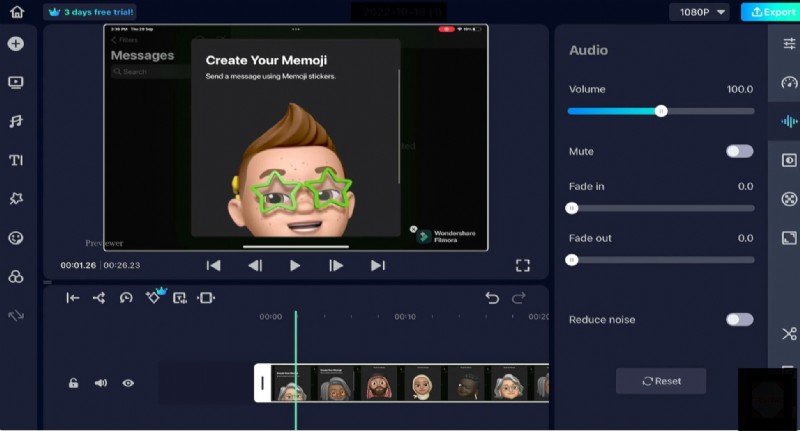
Task: Click the Fade in slider handle
Action: tap(572, 208)
